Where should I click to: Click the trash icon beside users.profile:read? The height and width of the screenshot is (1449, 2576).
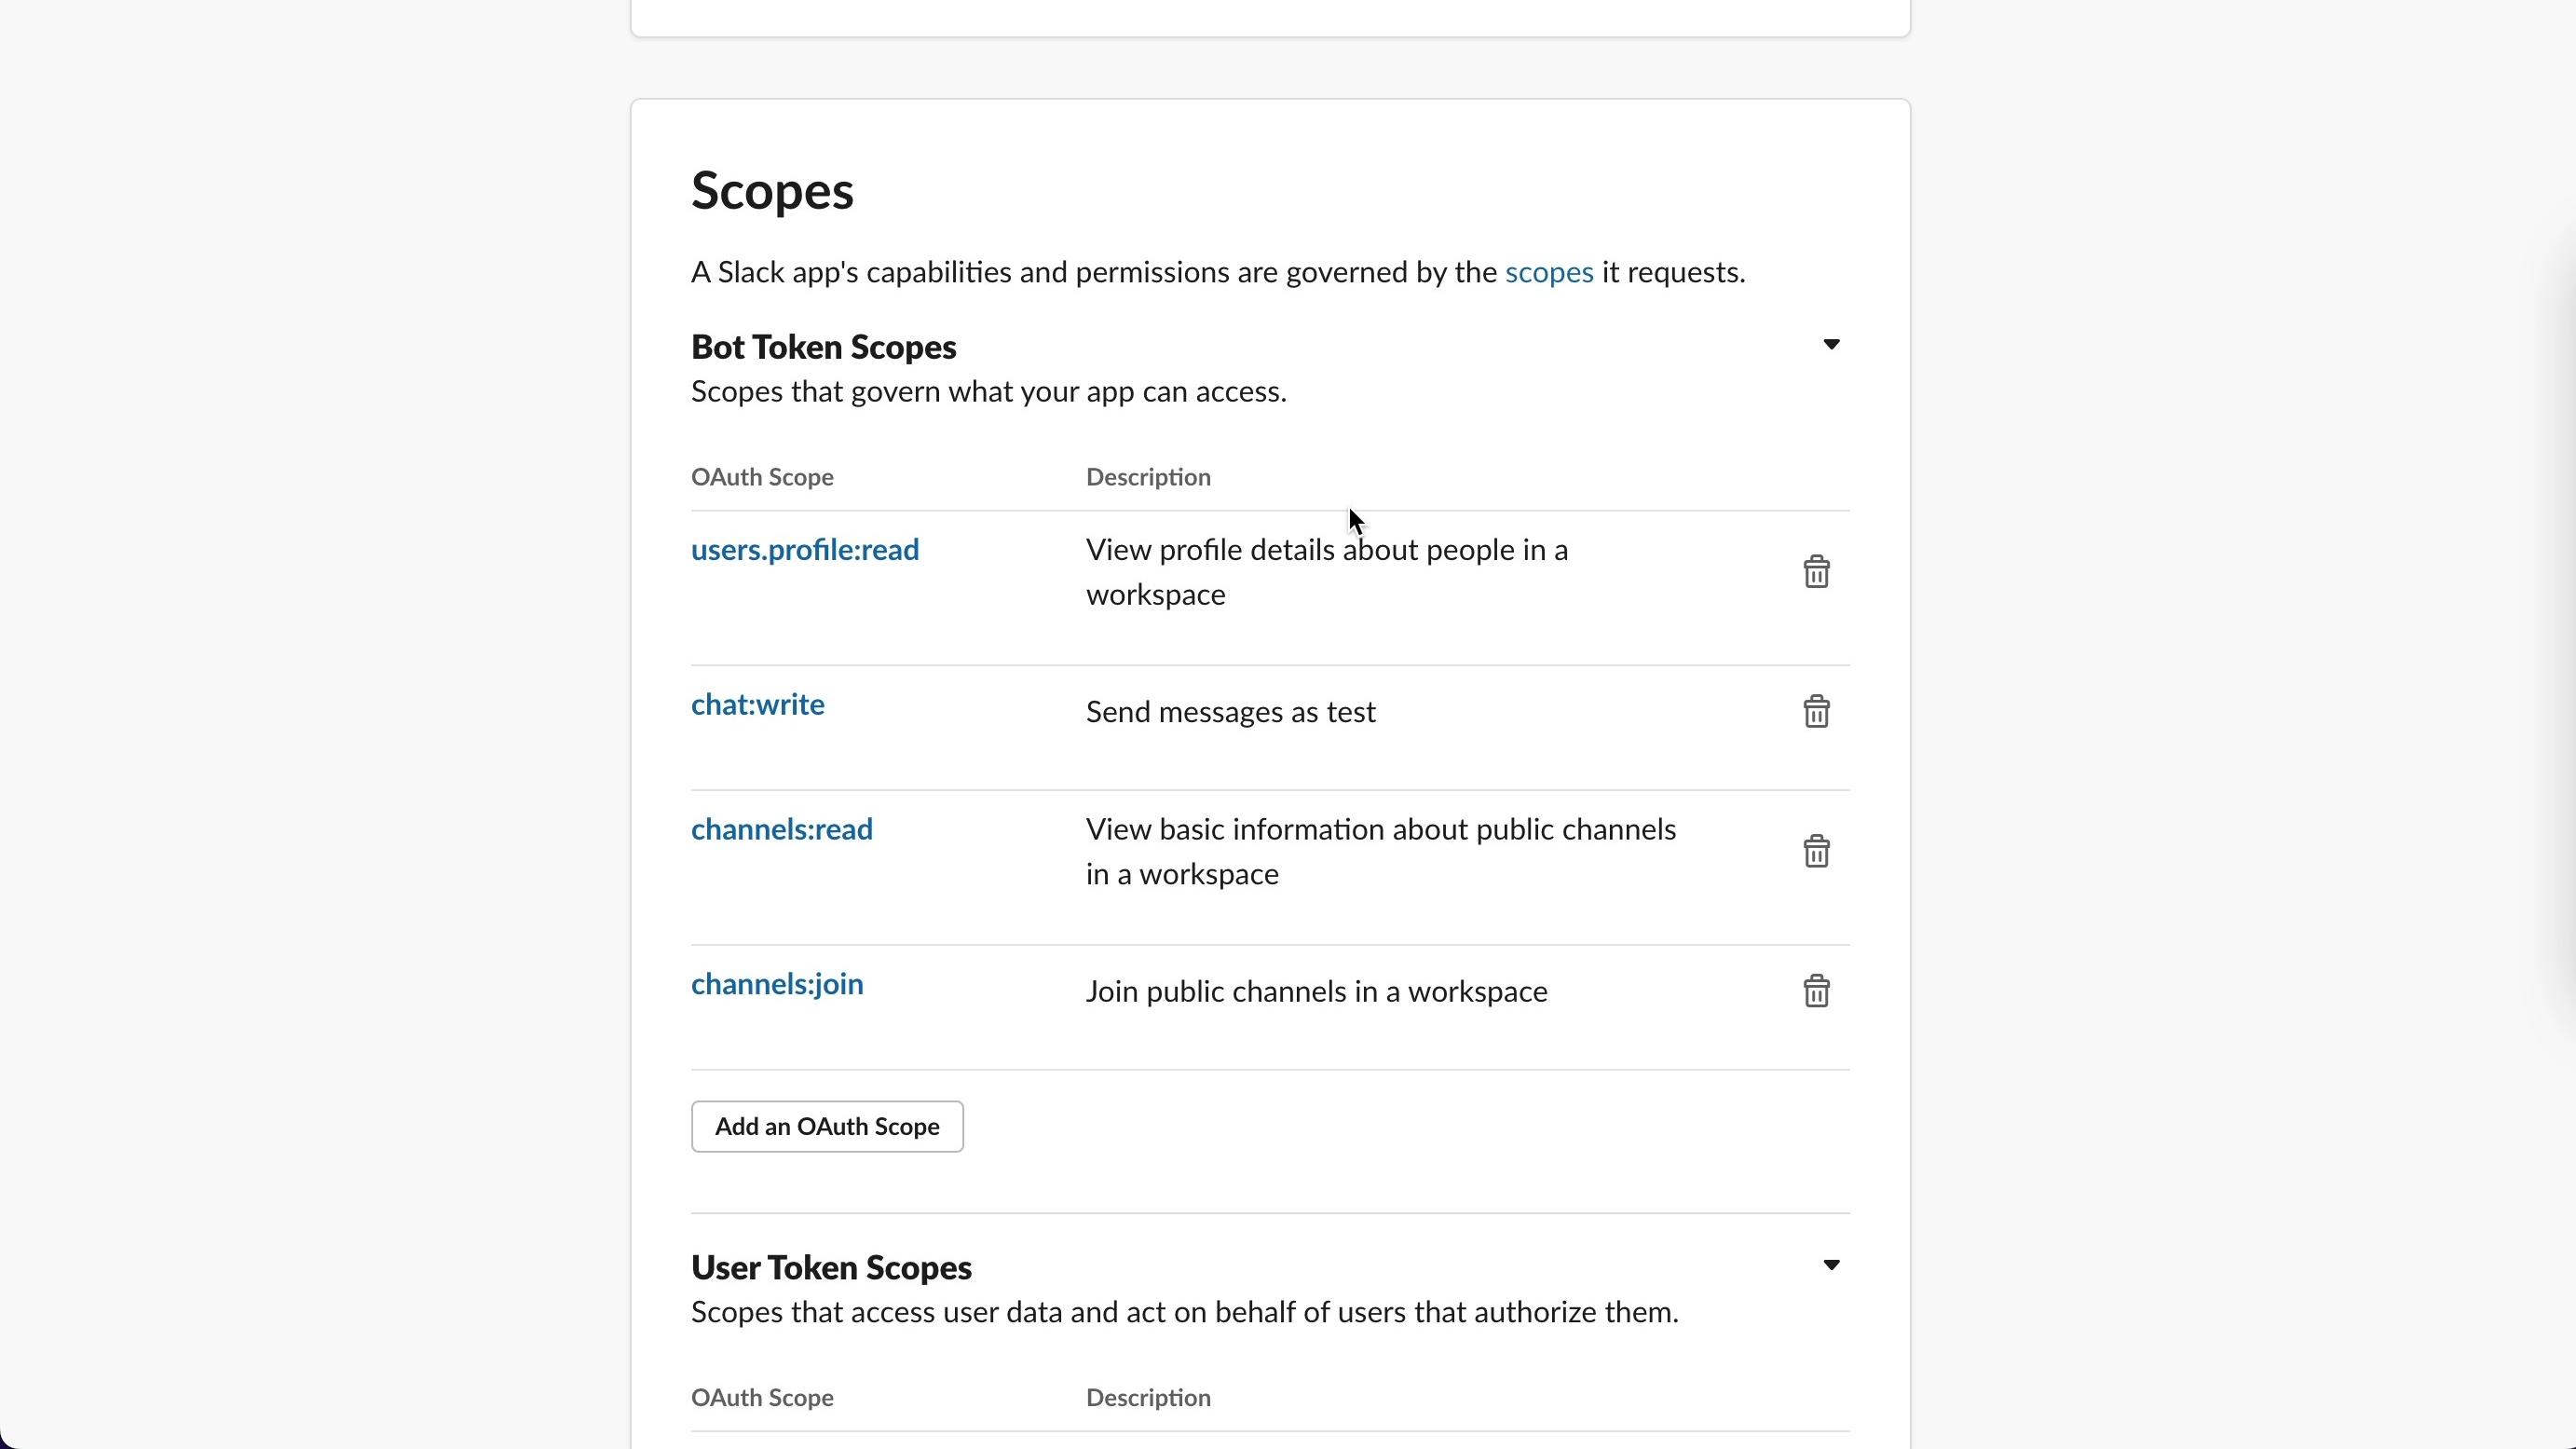click(x=1816, y=570)
